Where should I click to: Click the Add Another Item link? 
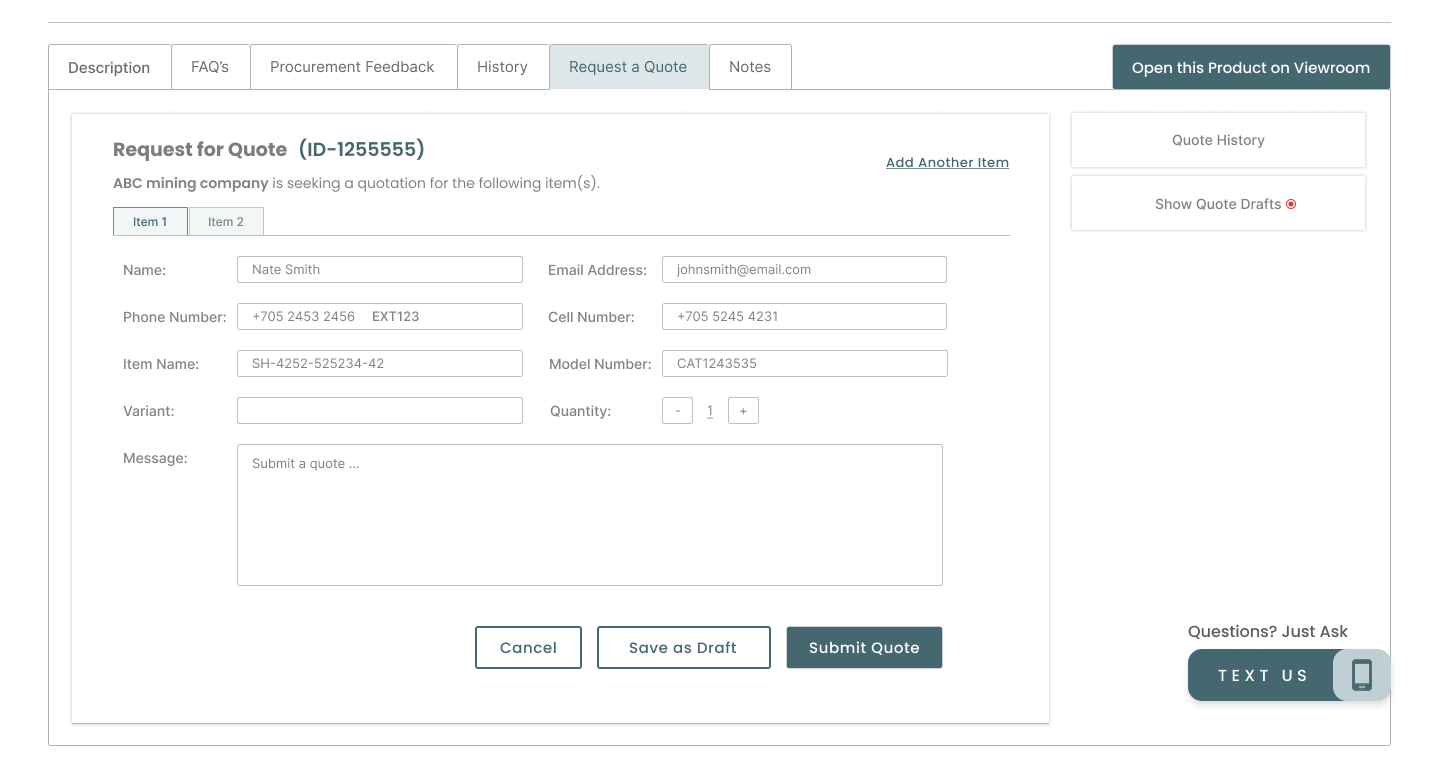click(947, 162)
